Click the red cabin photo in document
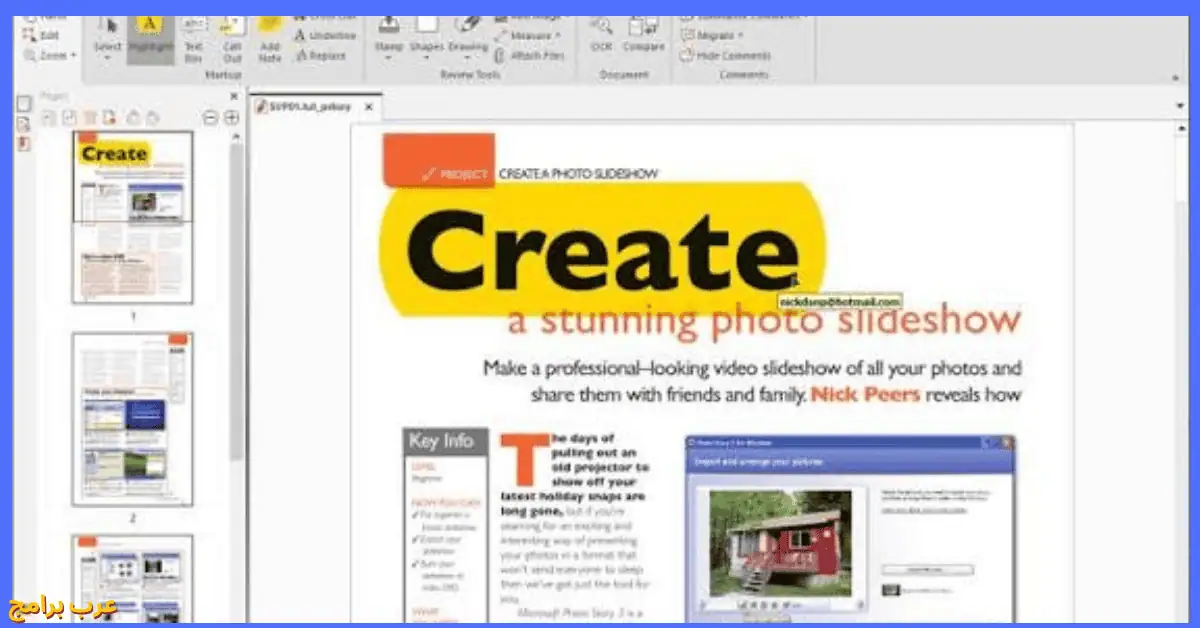1200x628 pixels. pyautogui.click(x=779, y=543)
